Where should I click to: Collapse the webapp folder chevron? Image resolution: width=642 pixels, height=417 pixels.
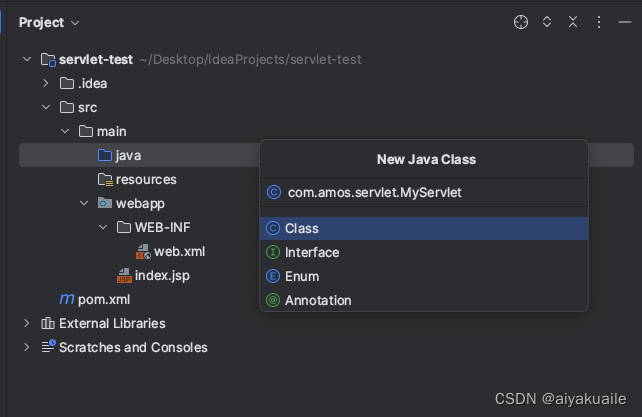pos(84,203)
